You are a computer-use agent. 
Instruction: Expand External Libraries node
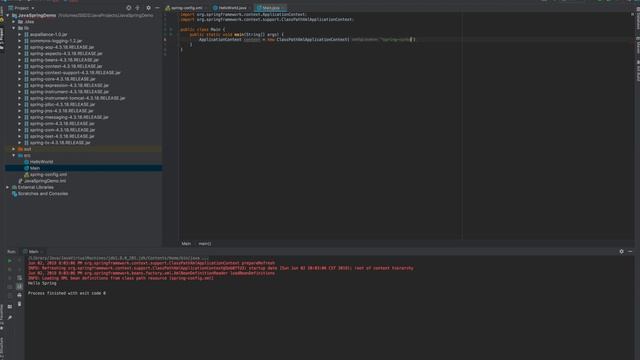click(x=8, y=187)
